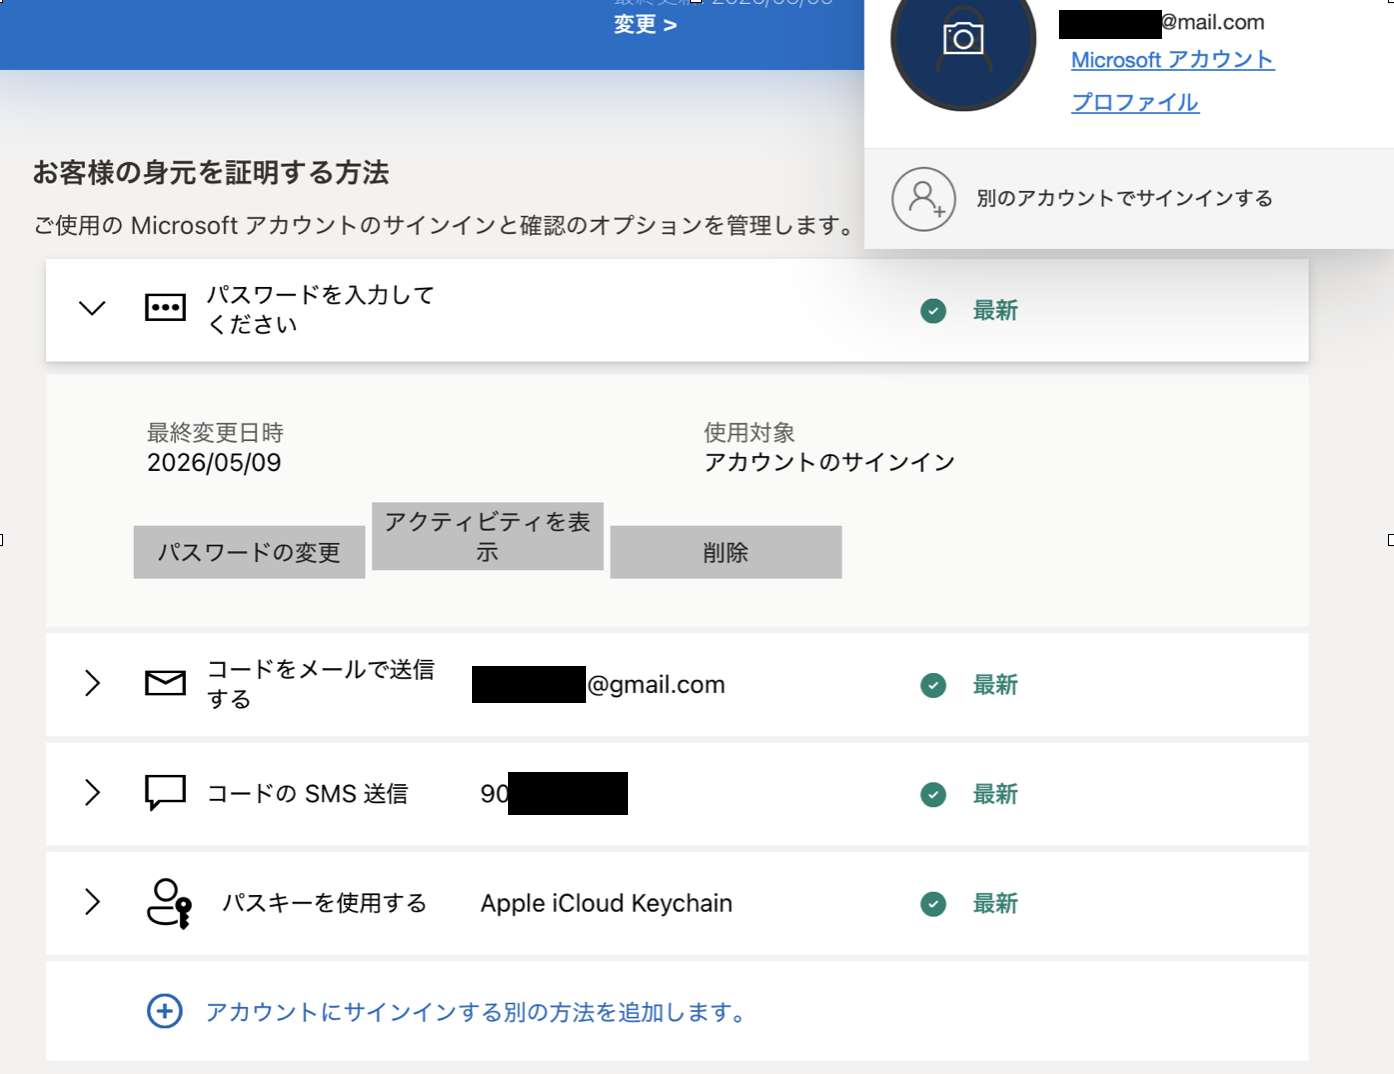
Task: Click the お客様の身元を証明する方法 heading
Action: [211, 172]
